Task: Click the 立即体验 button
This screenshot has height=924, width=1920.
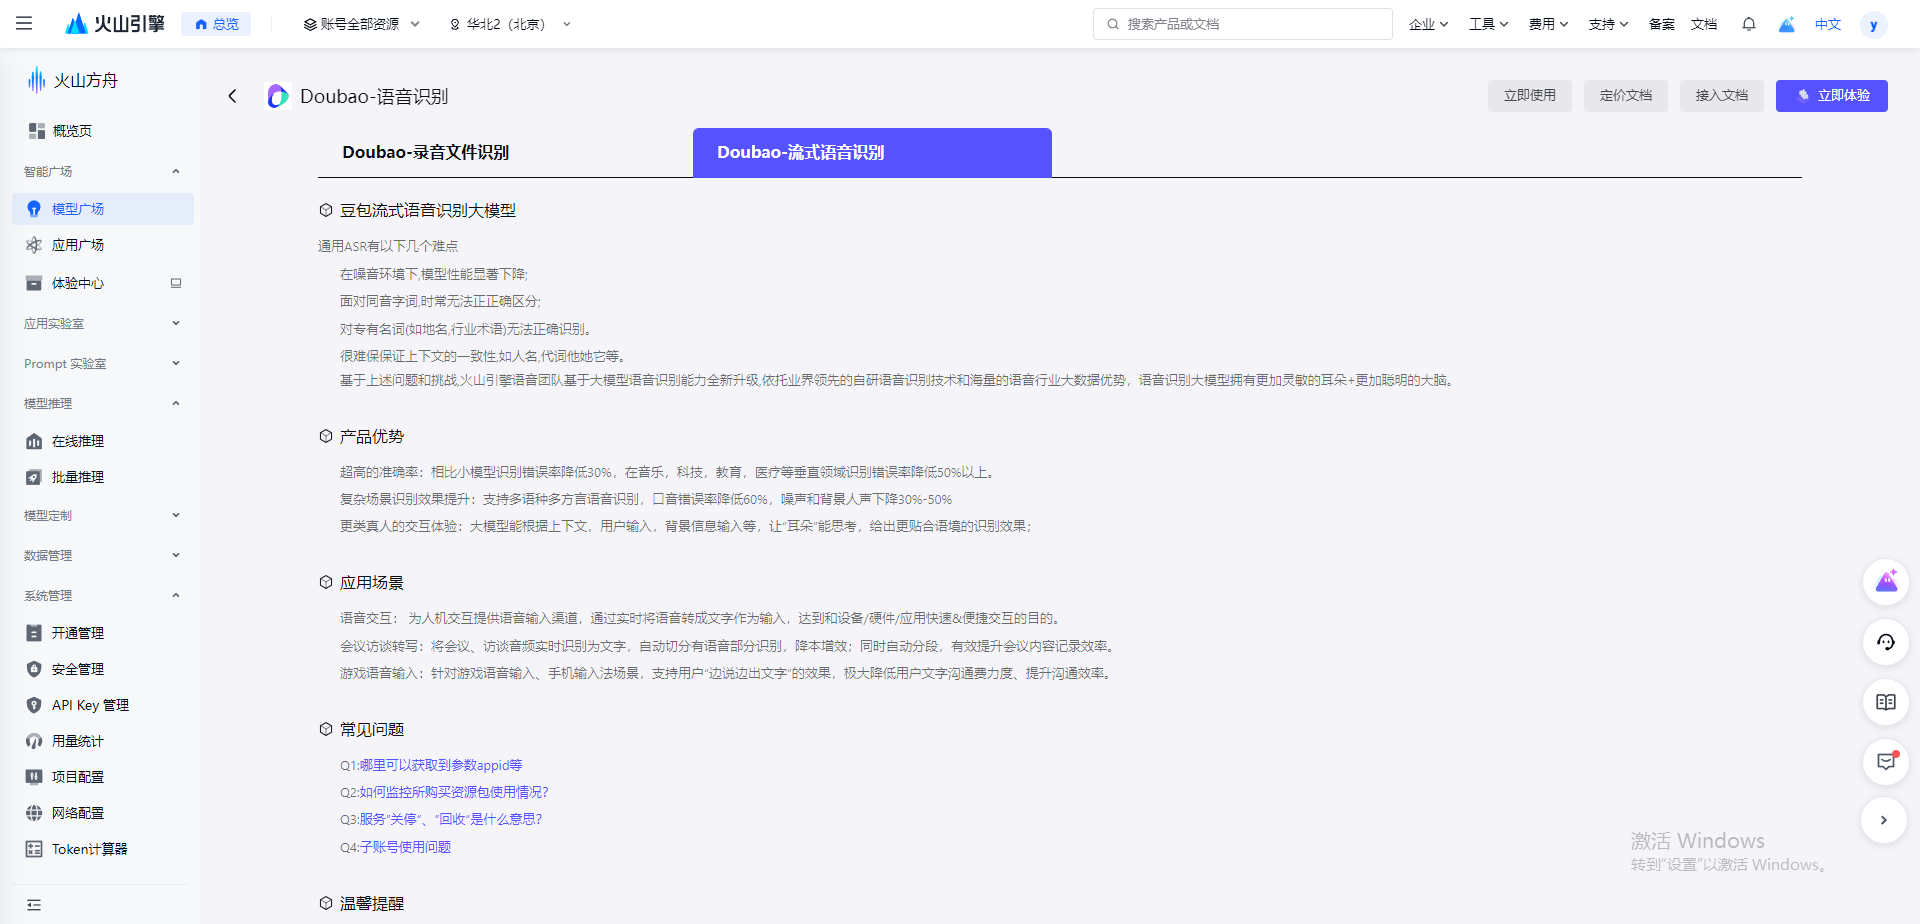Action: click(1832, 96)
